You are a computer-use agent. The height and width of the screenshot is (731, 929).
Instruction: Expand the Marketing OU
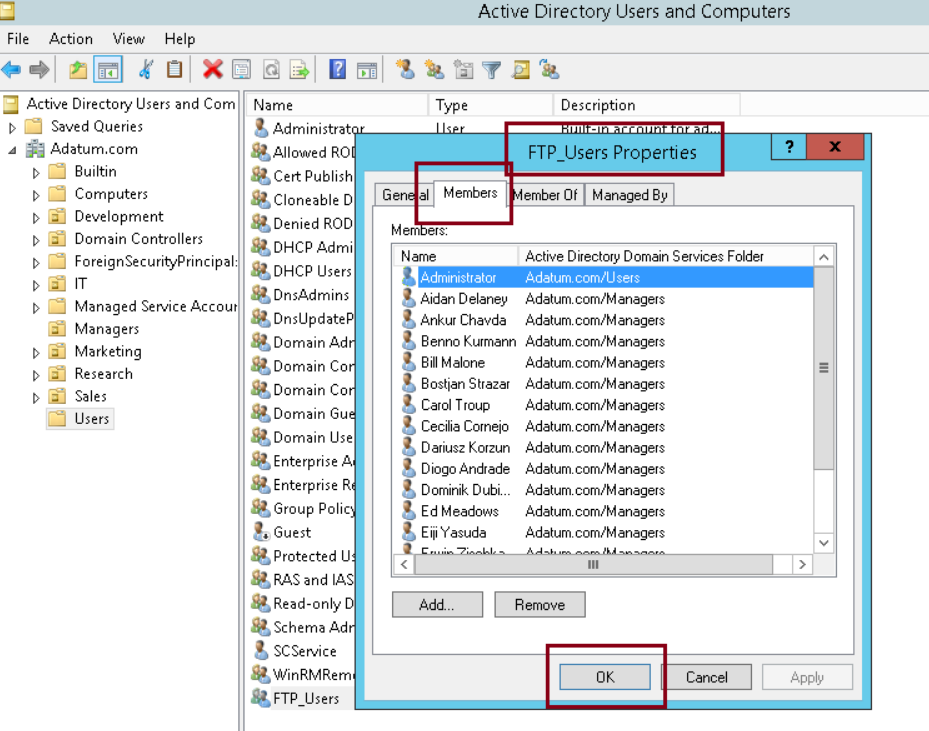tap(36, 352)
